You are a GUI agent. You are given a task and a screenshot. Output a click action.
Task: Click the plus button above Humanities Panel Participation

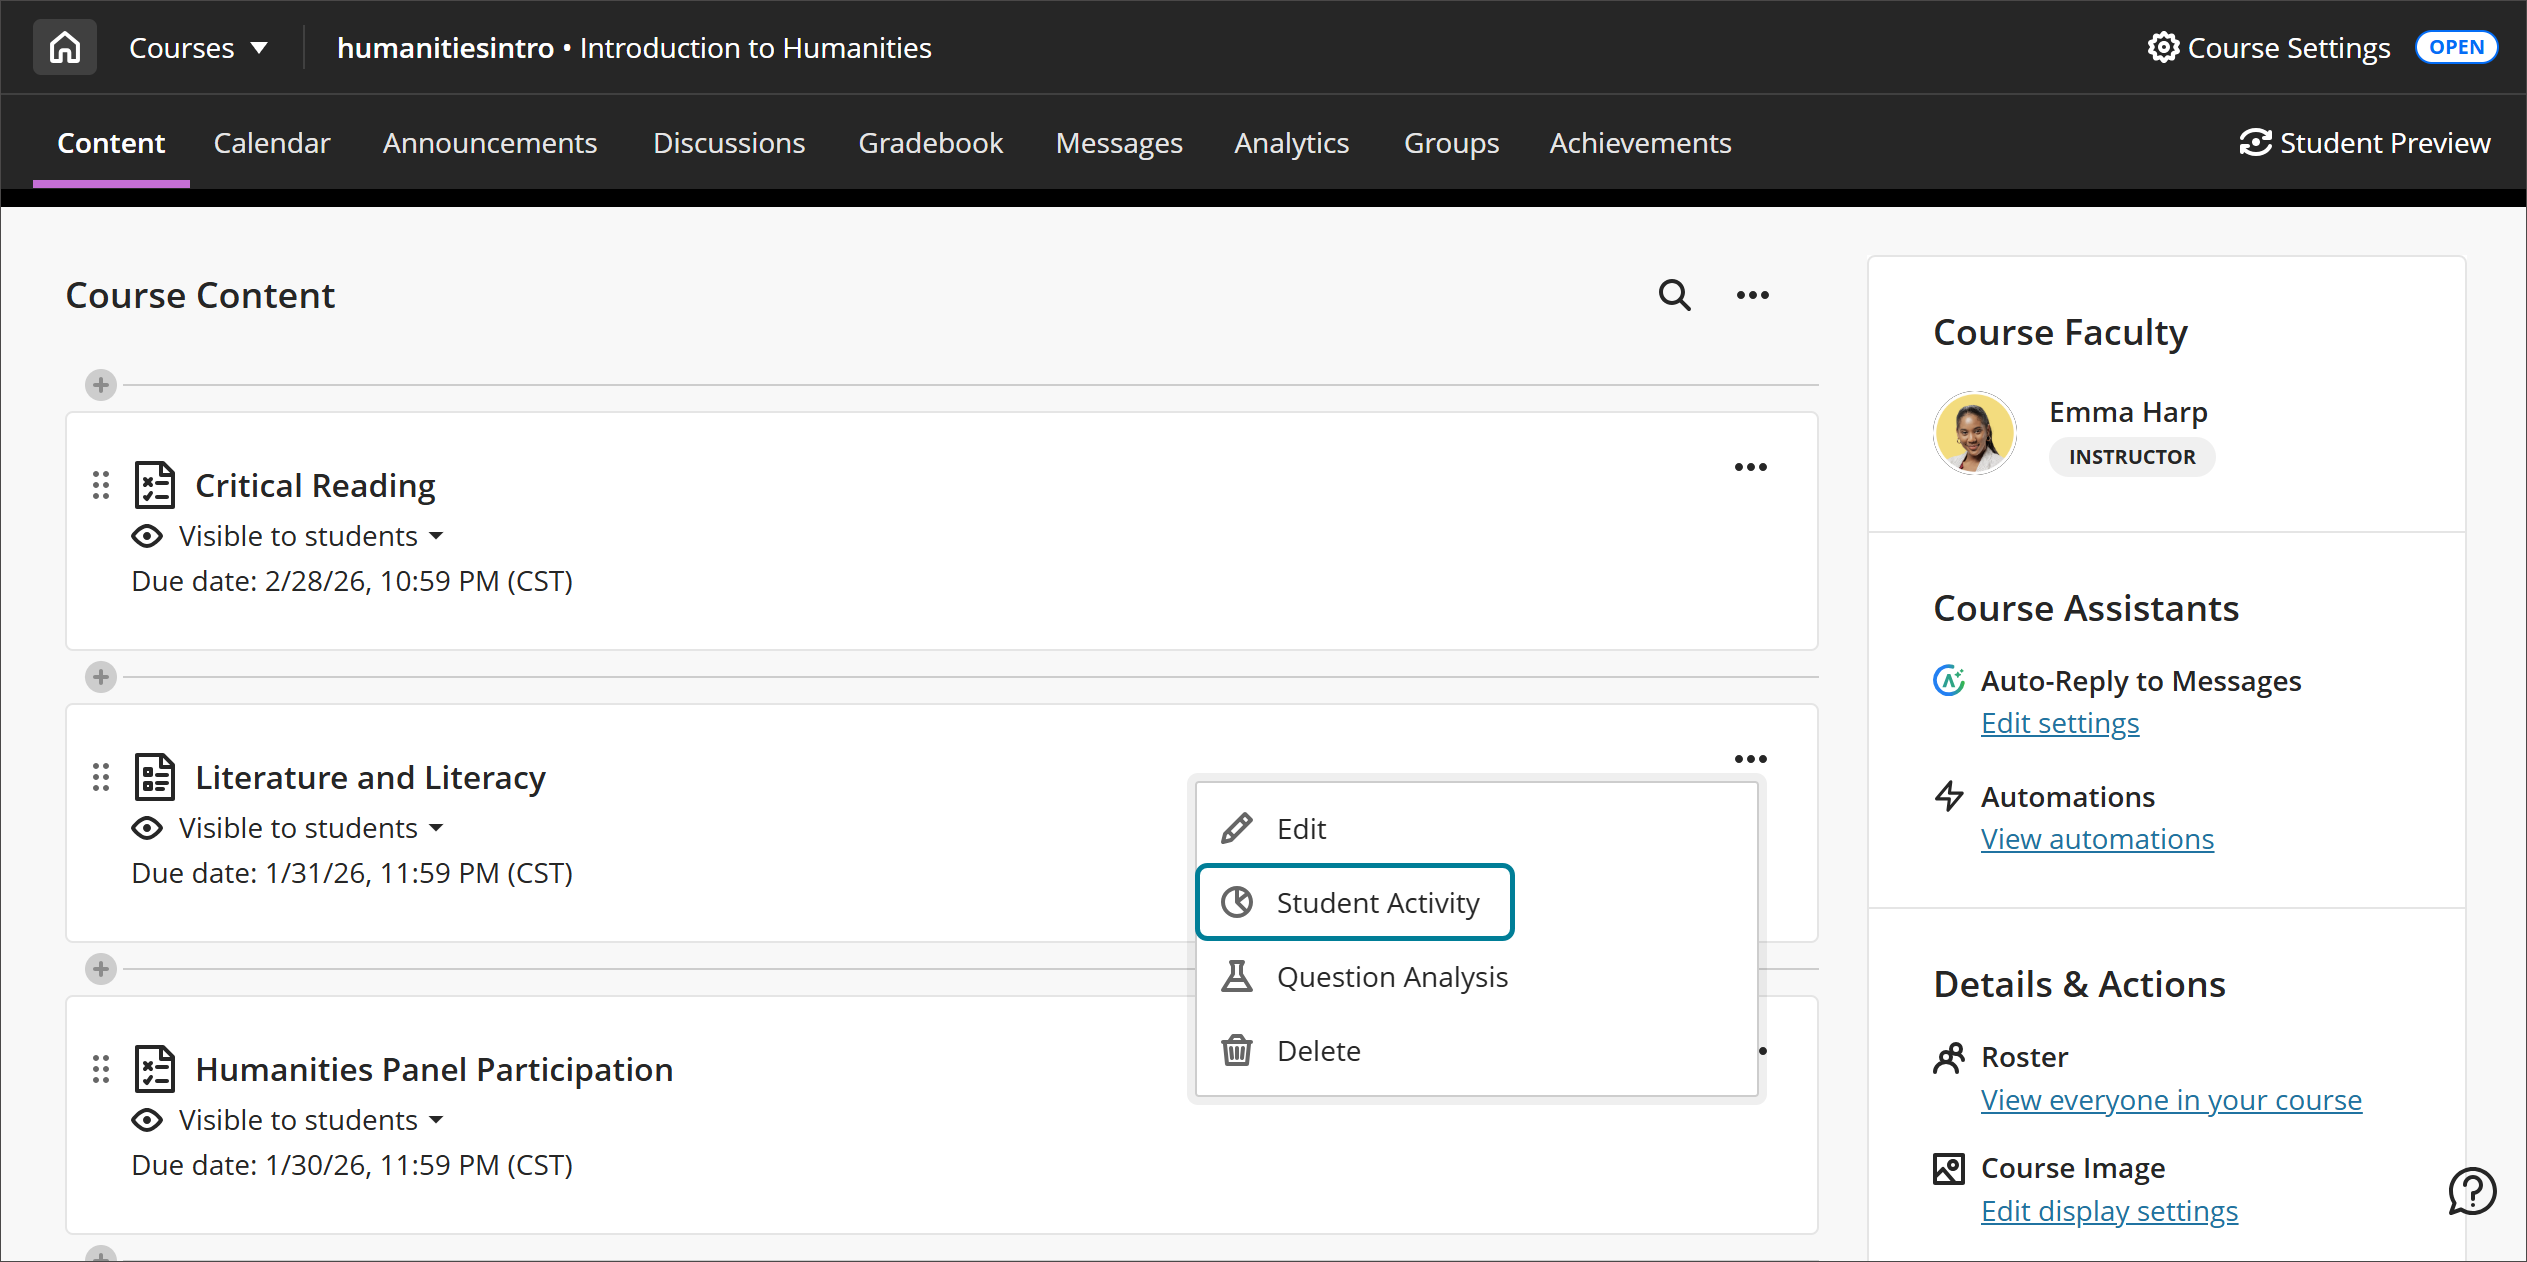click(x=100, y=968)
